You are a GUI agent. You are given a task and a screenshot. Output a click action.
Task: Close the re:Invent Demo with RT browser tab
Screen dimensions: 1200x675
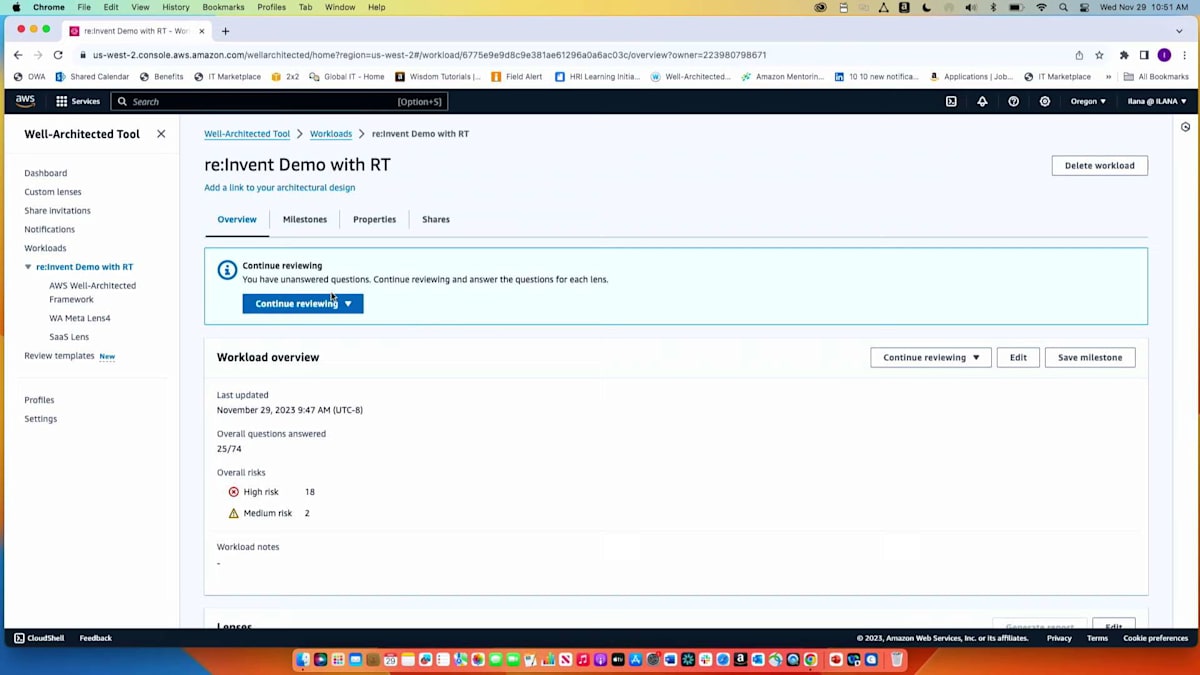202,31
